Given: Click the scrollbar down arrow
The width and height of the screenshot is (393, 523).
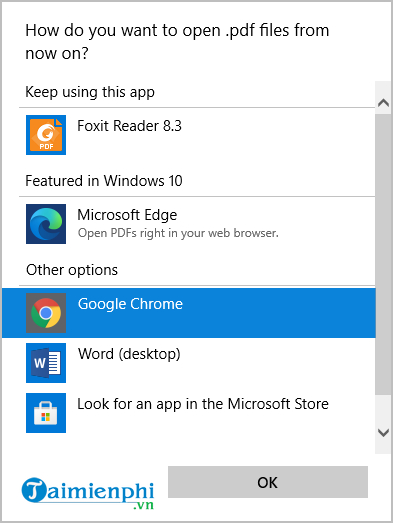Looking at the screenshot, I should [x=383, y=433].
